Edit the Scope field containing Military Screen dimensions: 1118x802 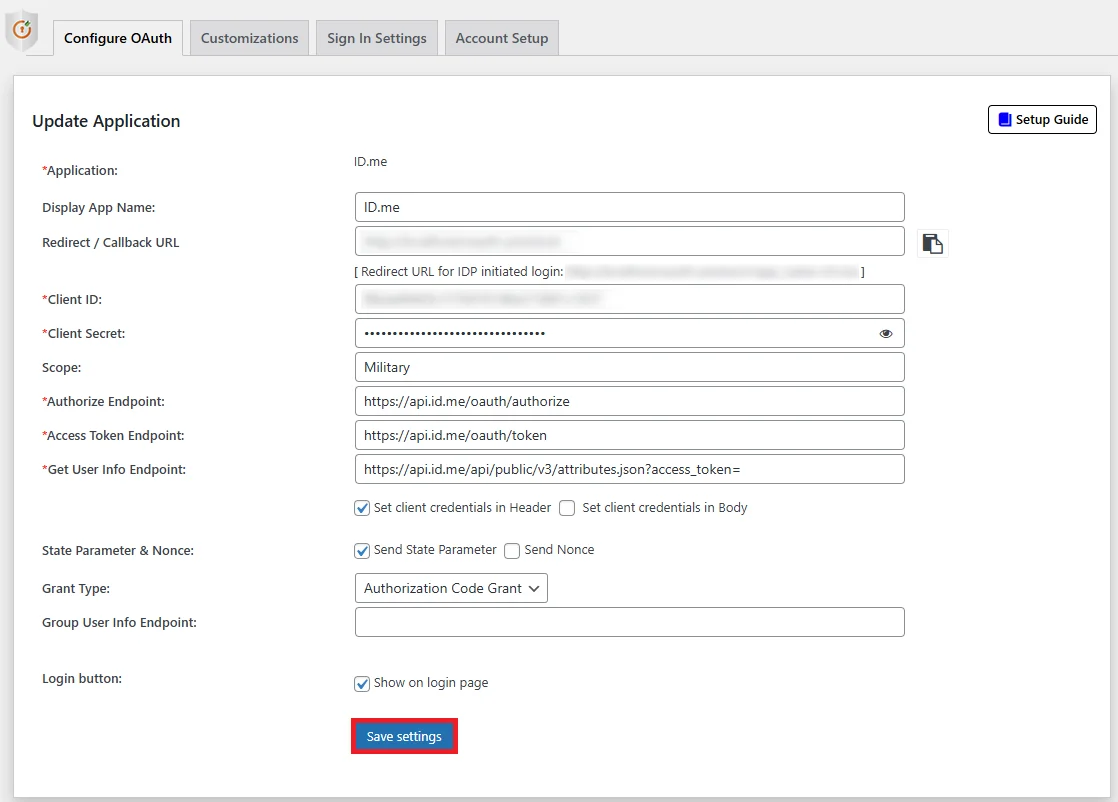[630, 367]
